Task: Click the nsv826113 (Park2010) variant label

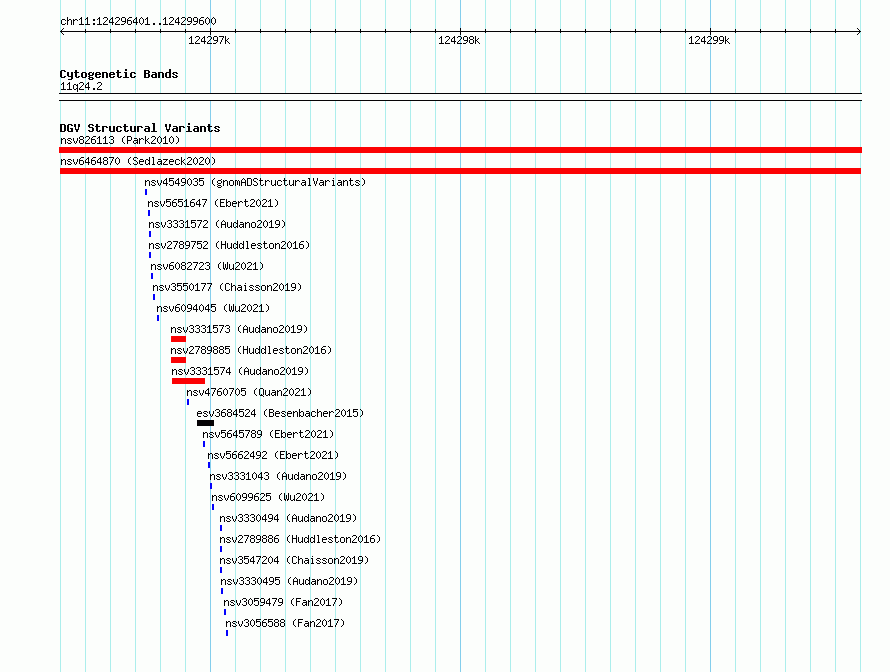Action: [x=120, y=140]
